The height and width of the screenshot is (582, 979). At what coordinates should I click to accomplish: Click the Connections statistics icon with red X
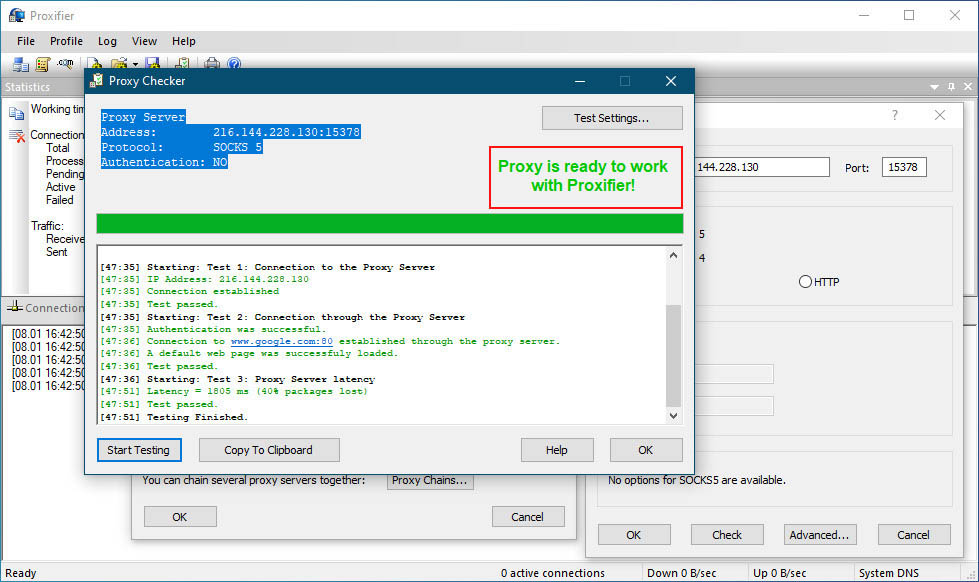(17, 136)
